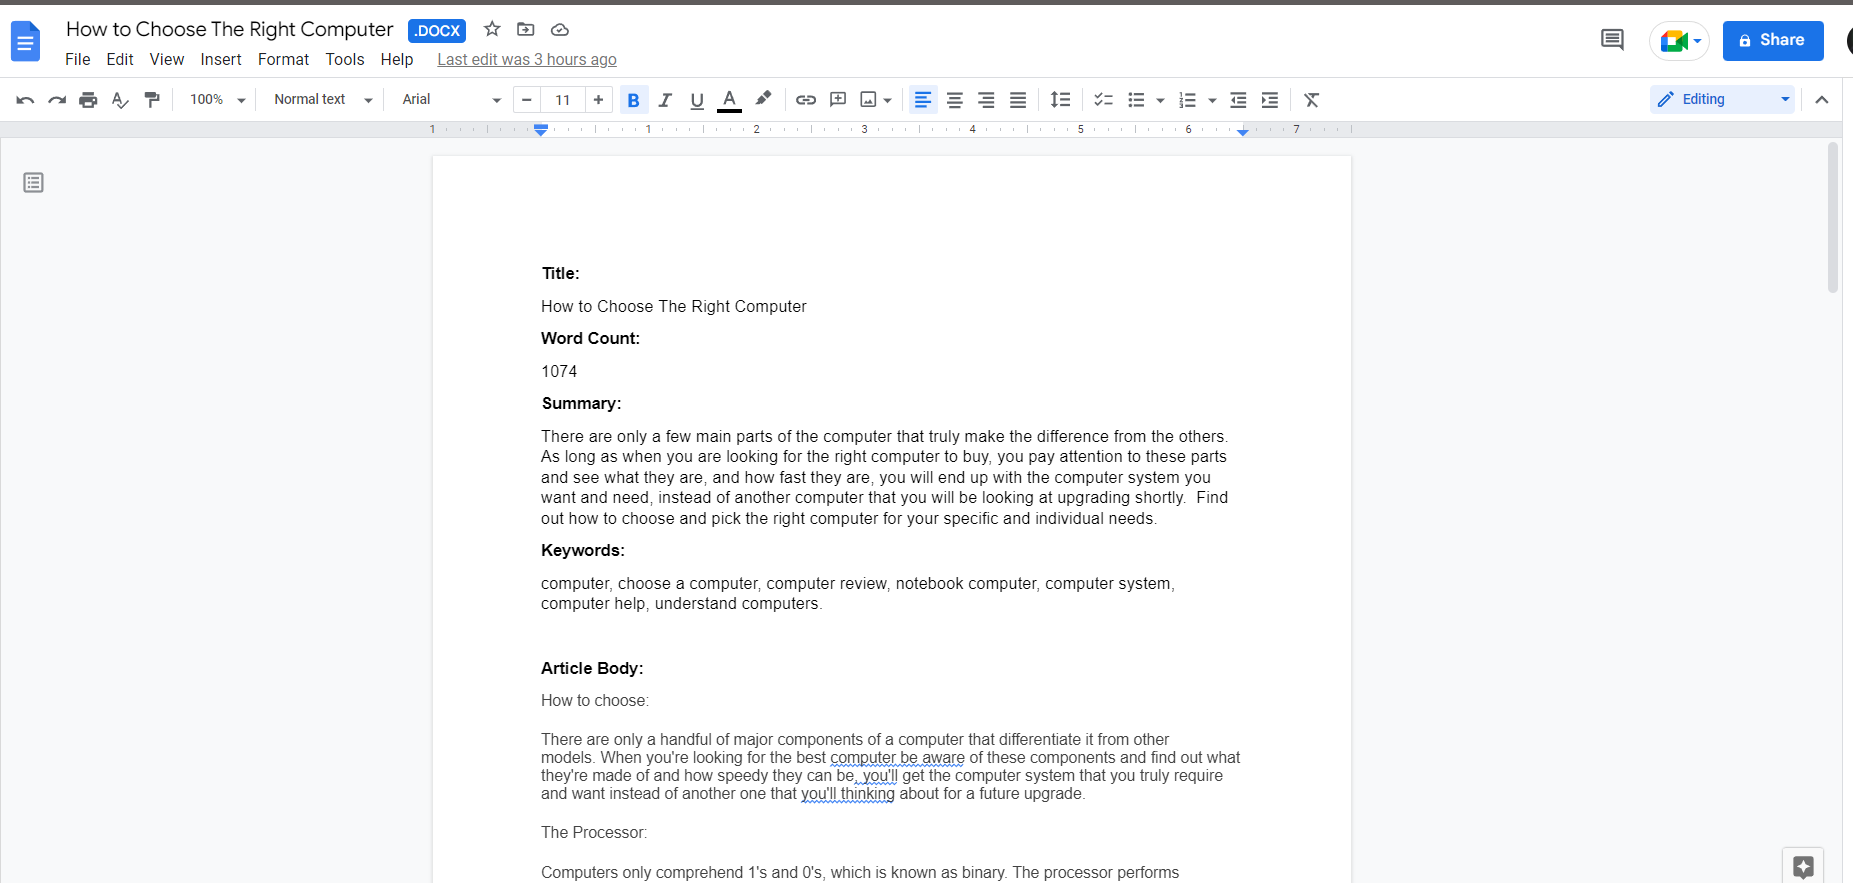Open the Docs home icon
The height and width of the screenshot is (883, 1853).
click(25, 42)
